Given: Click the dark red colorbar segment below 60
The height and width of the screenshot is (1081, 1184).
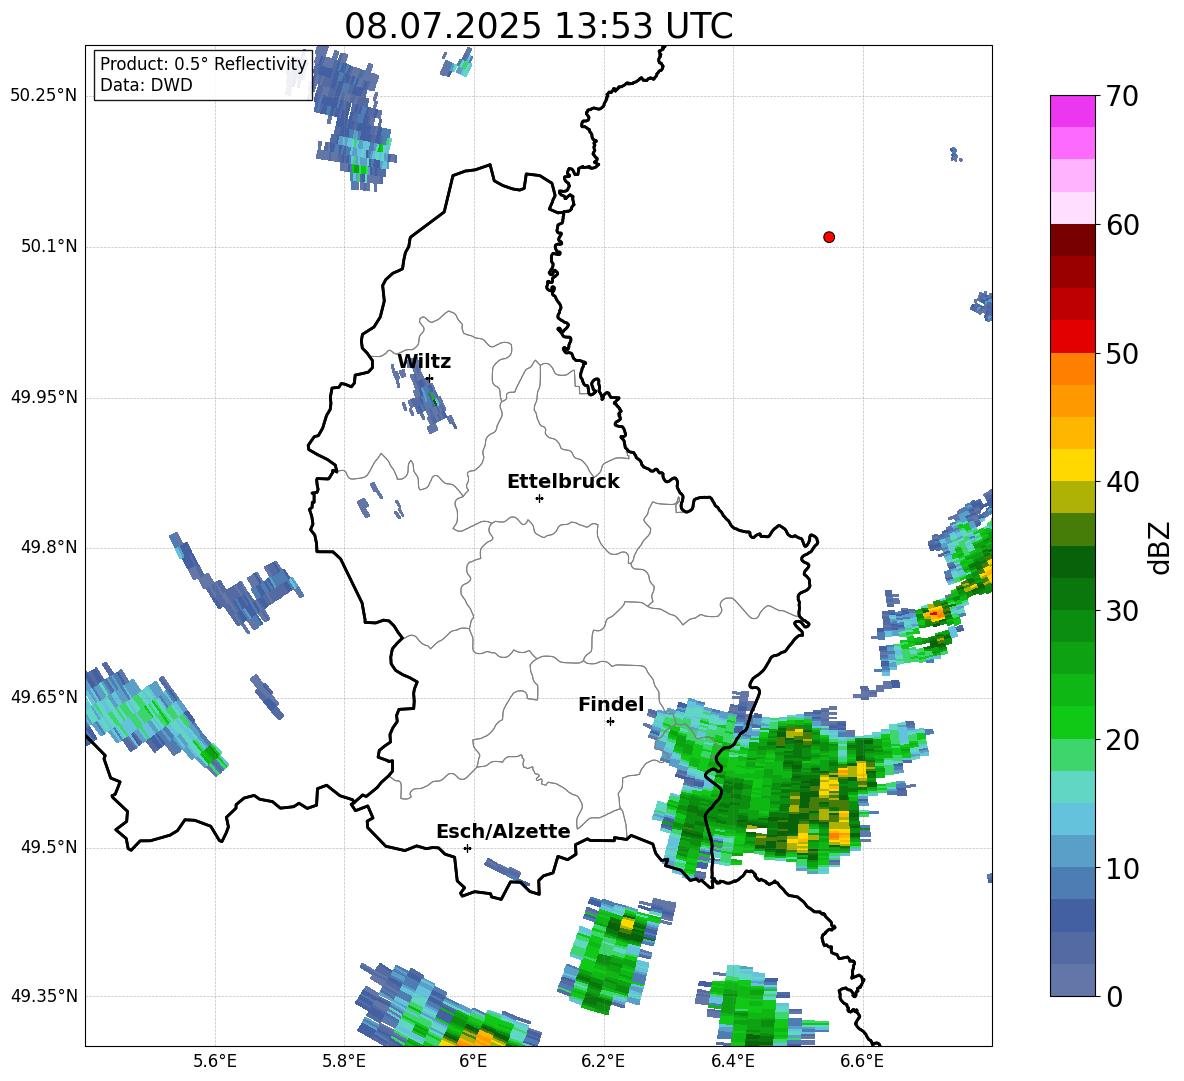Looking at the screenshot, I should point(1072,240).
